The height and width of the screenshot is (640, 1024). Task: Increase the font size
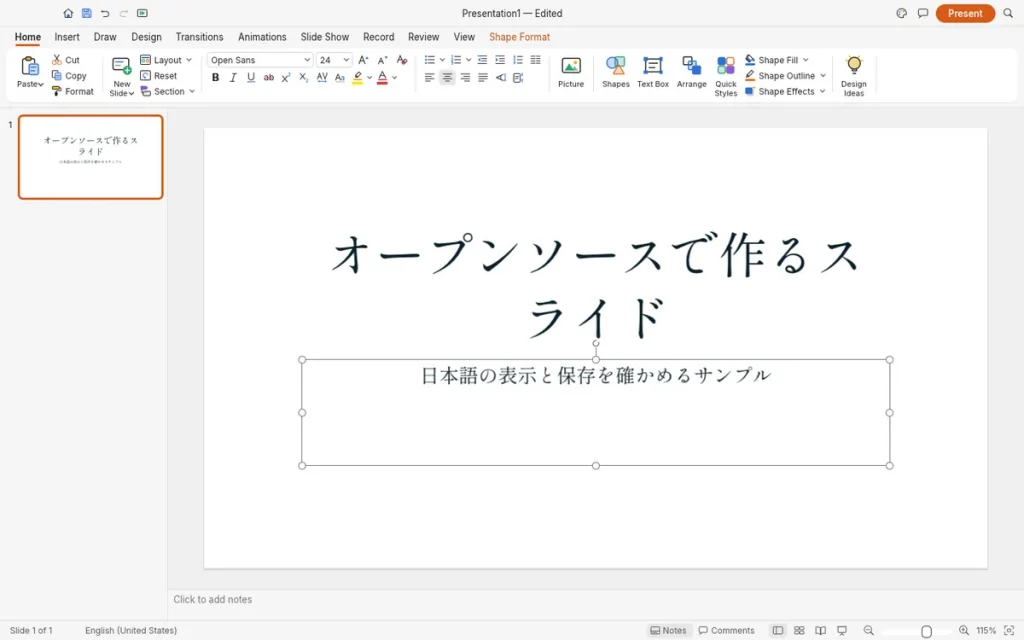[364, 59]
